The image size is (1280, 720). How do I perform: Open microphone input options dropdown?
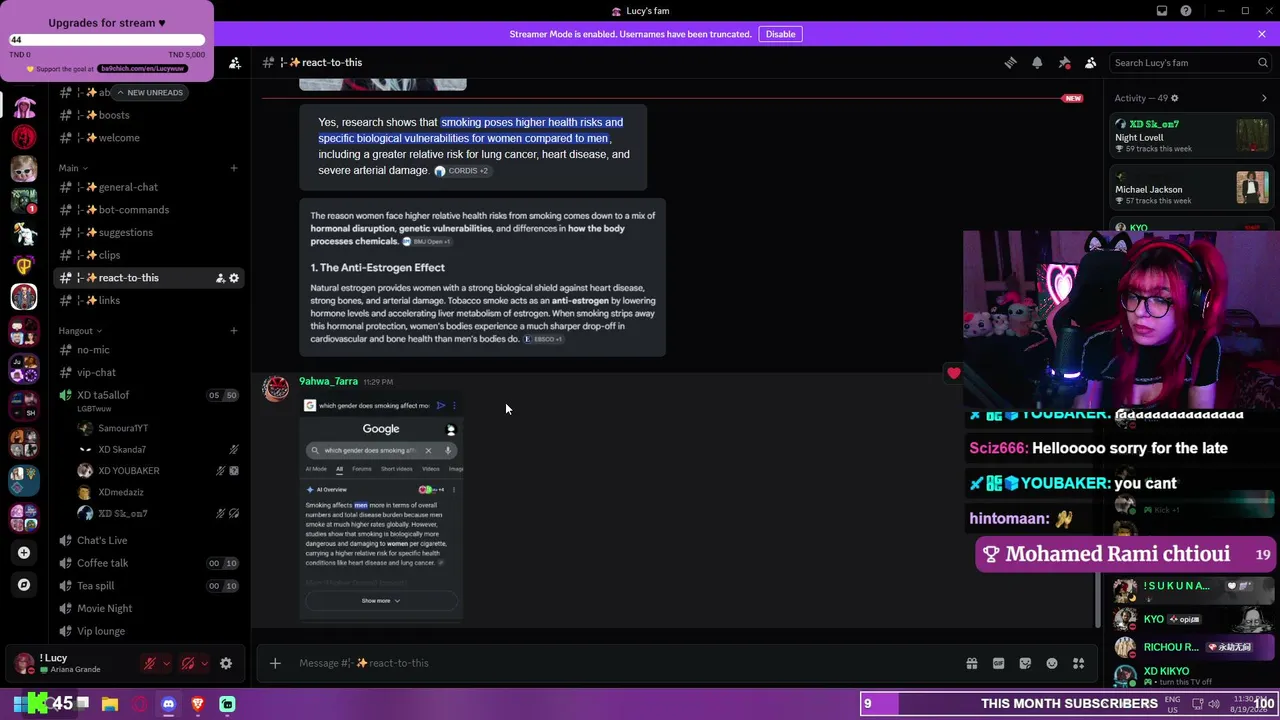click(167, 663)
